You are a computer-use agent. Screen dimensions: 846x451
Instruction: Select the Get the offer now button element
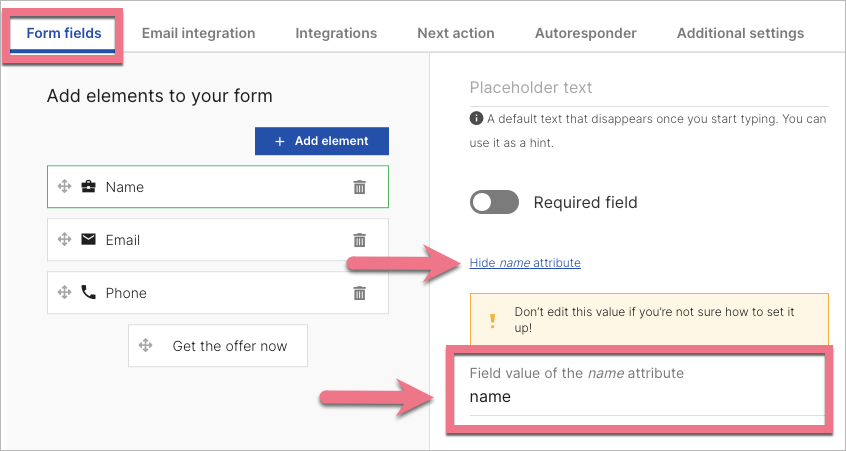click(x=229, y=346)
